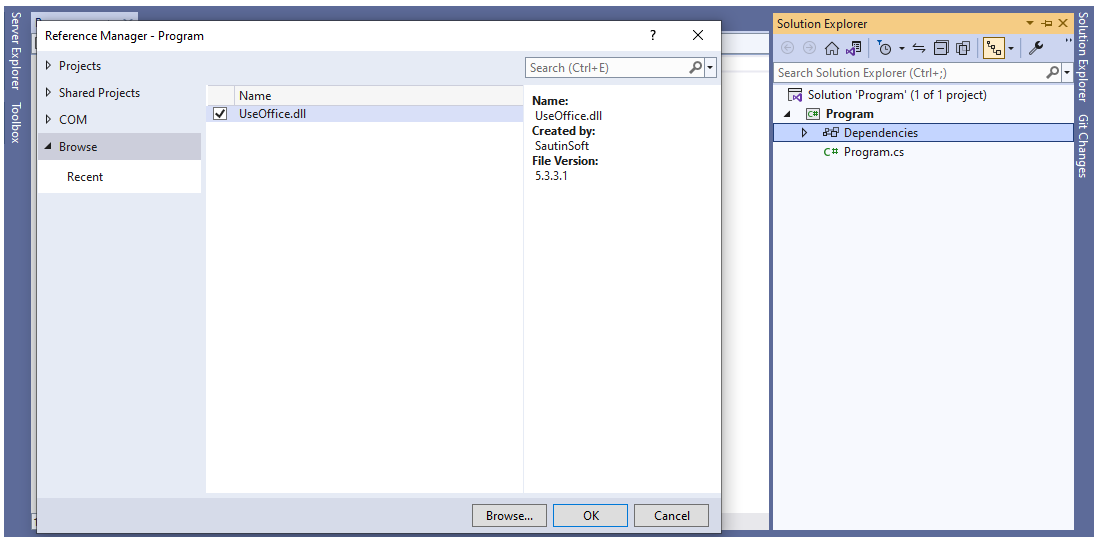The width and height of the screenshot is (1099, 545).
Task: Click the Home icon in Solution Explorer
Action: (831, 48)
